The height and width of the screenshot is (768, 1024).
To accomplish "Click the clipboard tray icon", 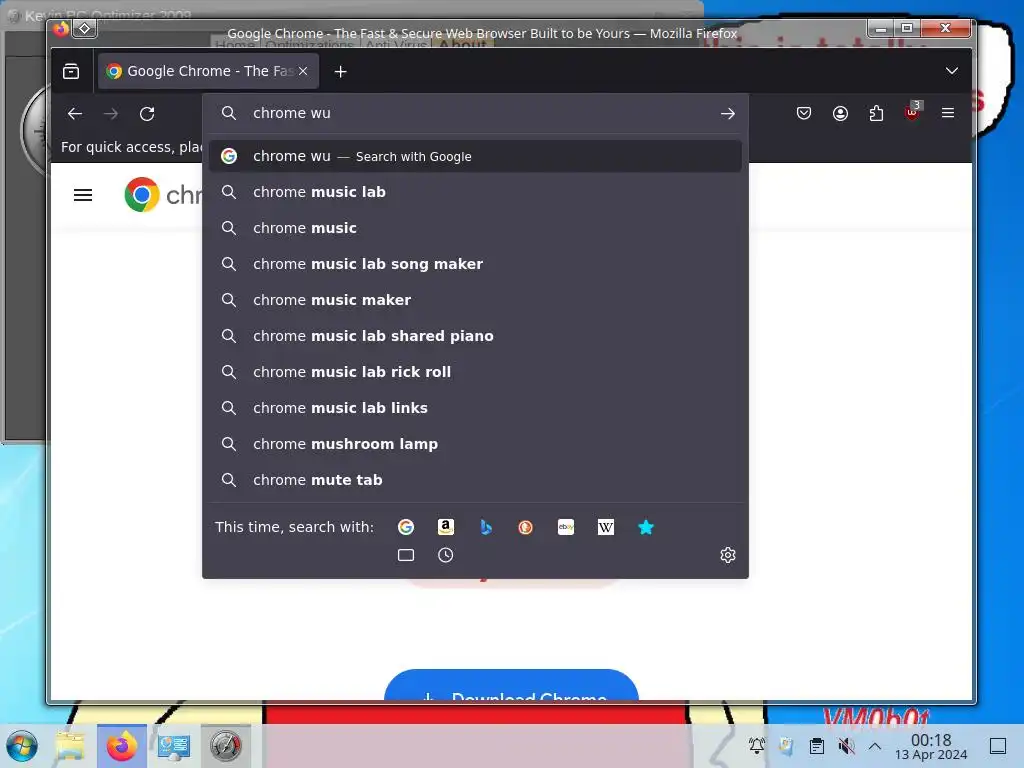I will coord(816,746).
